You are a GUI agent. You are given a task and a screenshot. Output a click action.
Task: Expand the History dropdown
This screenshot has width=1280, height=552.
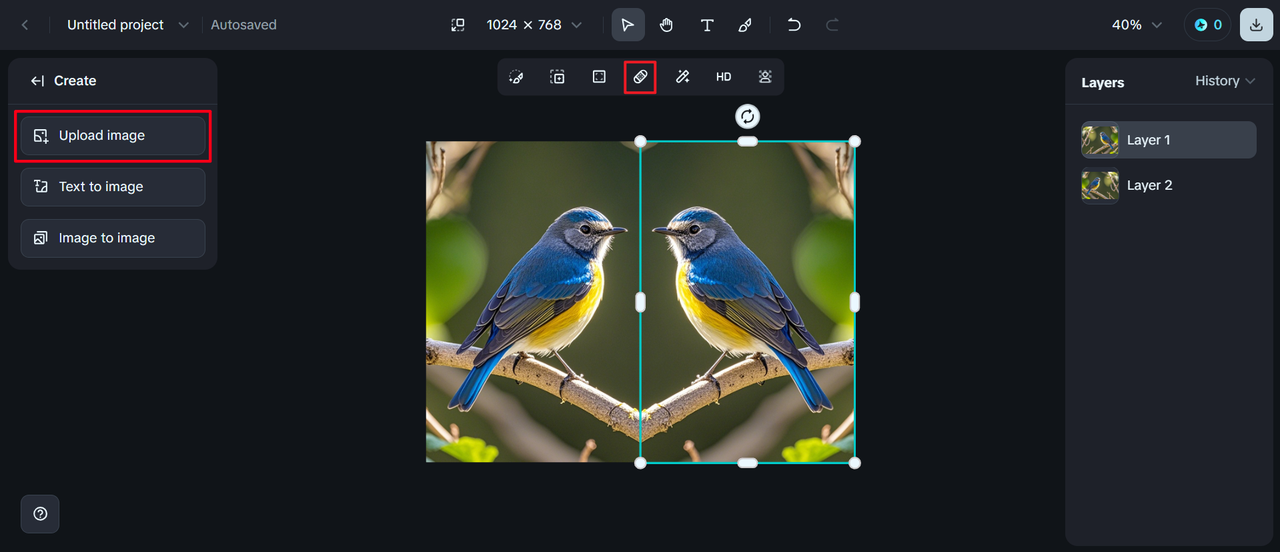(x=1225, y=81)
